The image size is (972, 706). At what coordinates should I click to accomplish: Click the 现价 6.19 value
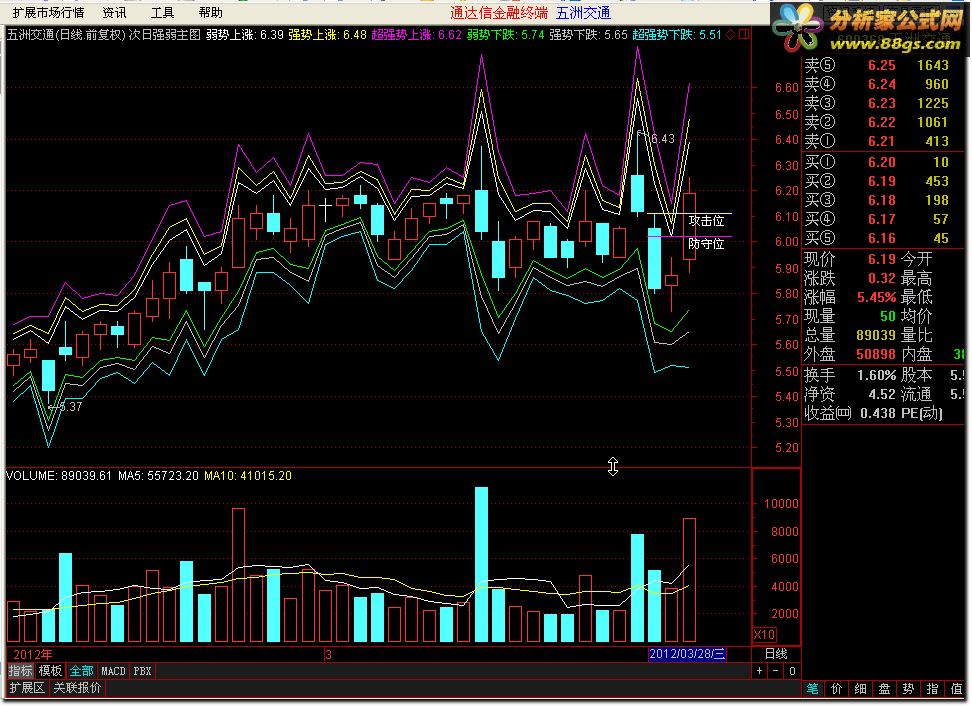881,259
